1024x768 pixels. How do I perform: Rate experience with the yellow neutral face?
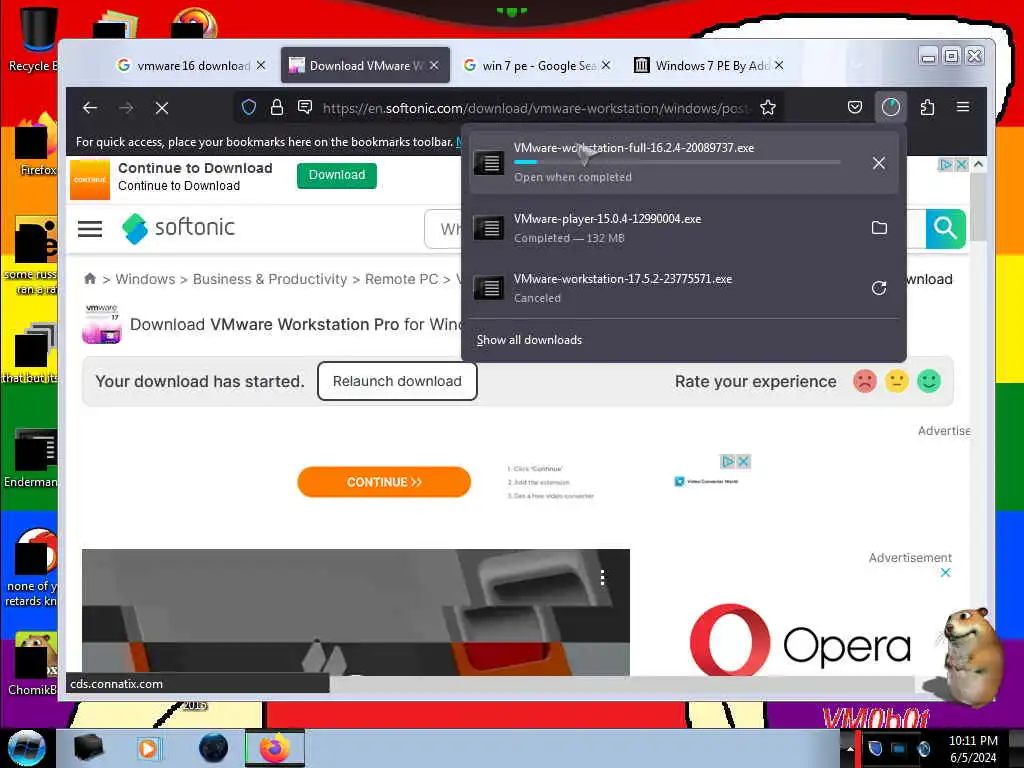click(x=897, y=381)
